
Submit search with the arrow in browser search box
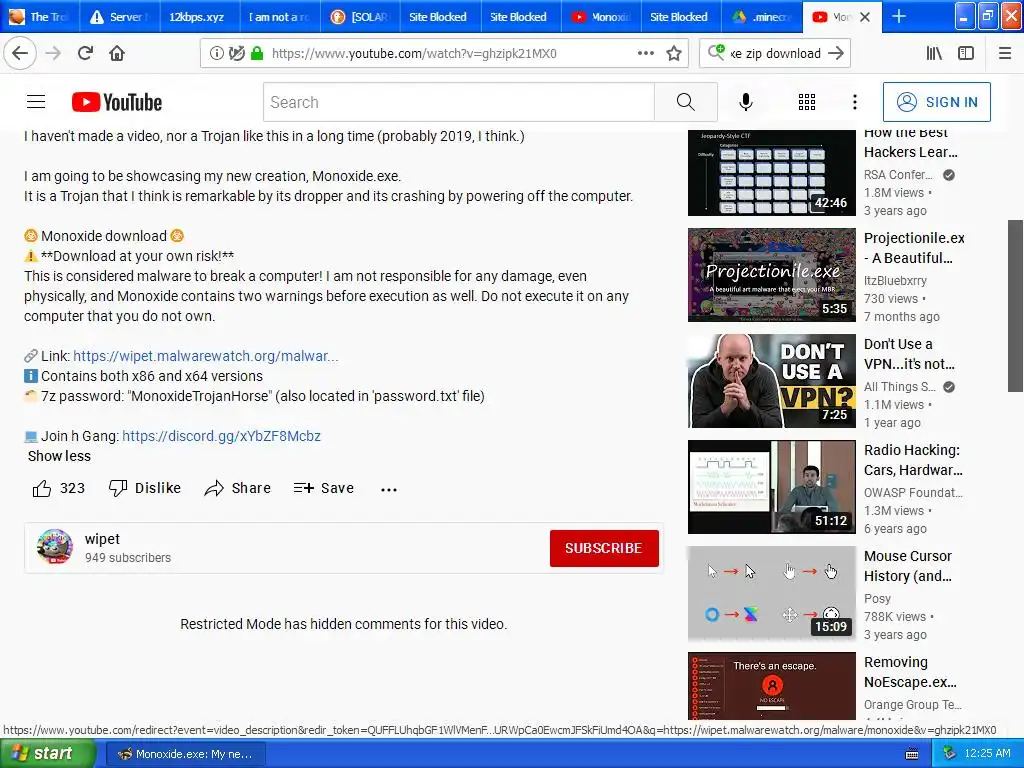pyautogui.click(x=836, y=54)
